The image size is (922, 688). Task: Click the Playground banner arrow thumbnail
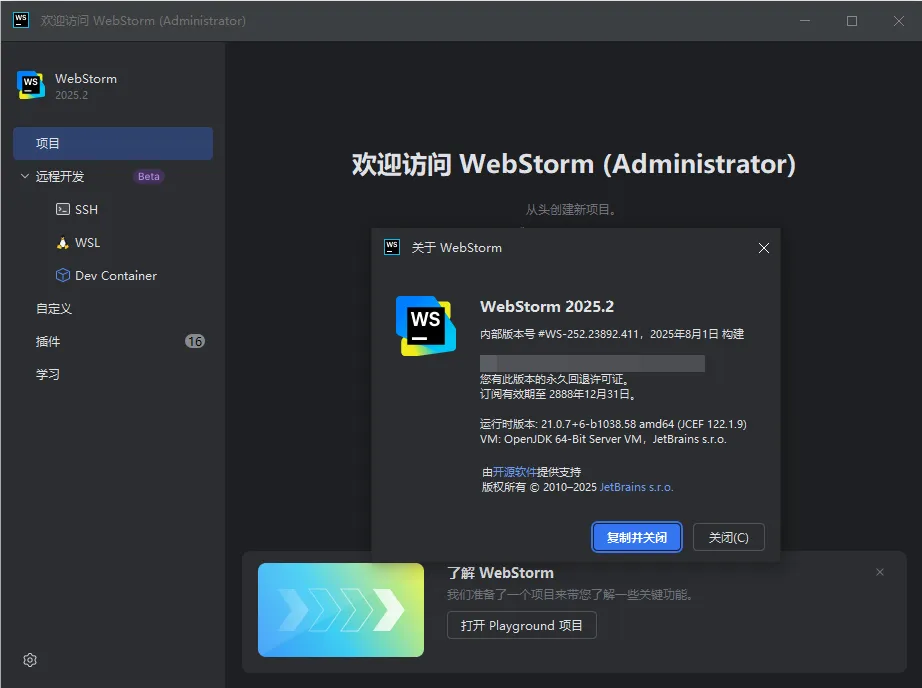coord(340,610)
